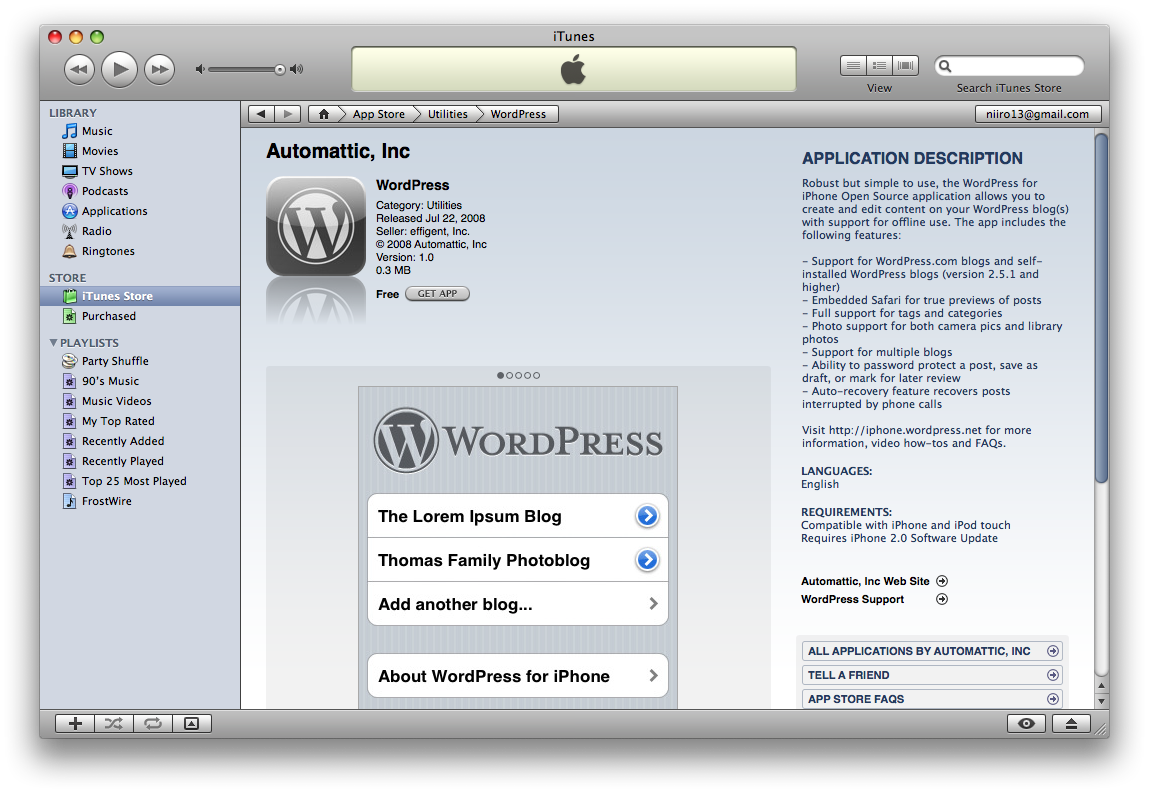
Task: Select fifth screenshot page dot
Action: click(x=536, y=375)
